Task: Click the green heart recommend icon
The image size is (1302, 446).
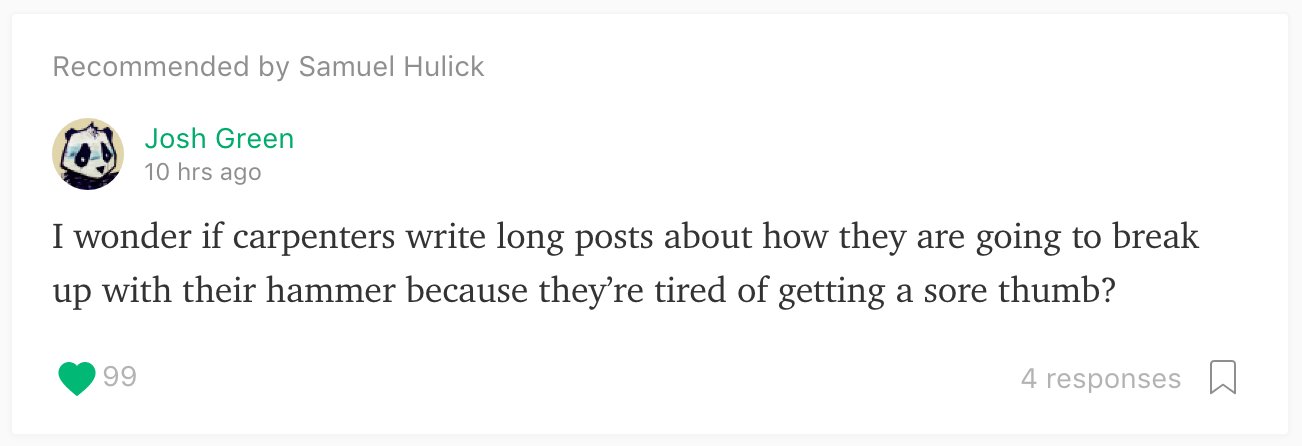Action: pos(77,378)
